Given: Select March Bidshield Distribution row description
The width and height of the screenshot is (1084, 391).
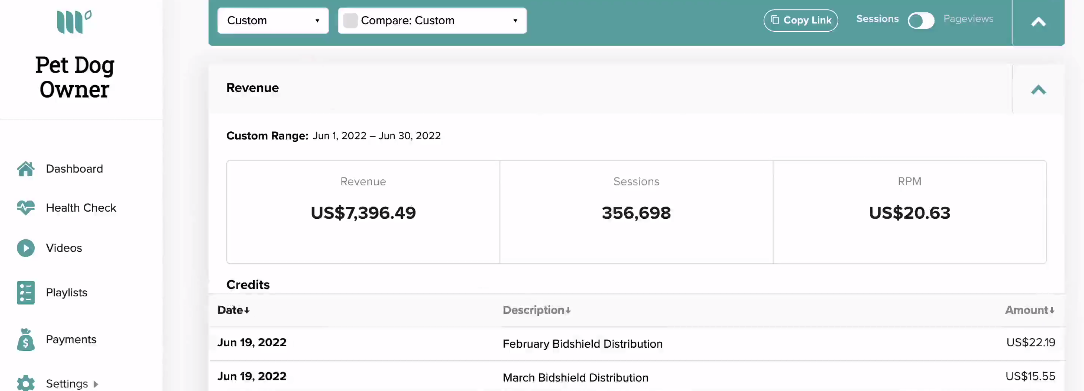Looking at the screenshot, I should pyautogui.click(x=575, y=378).
